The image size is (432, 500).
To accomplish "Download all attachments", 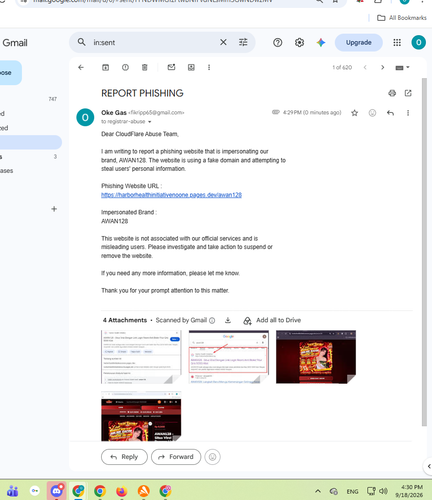I will (228, 320).
